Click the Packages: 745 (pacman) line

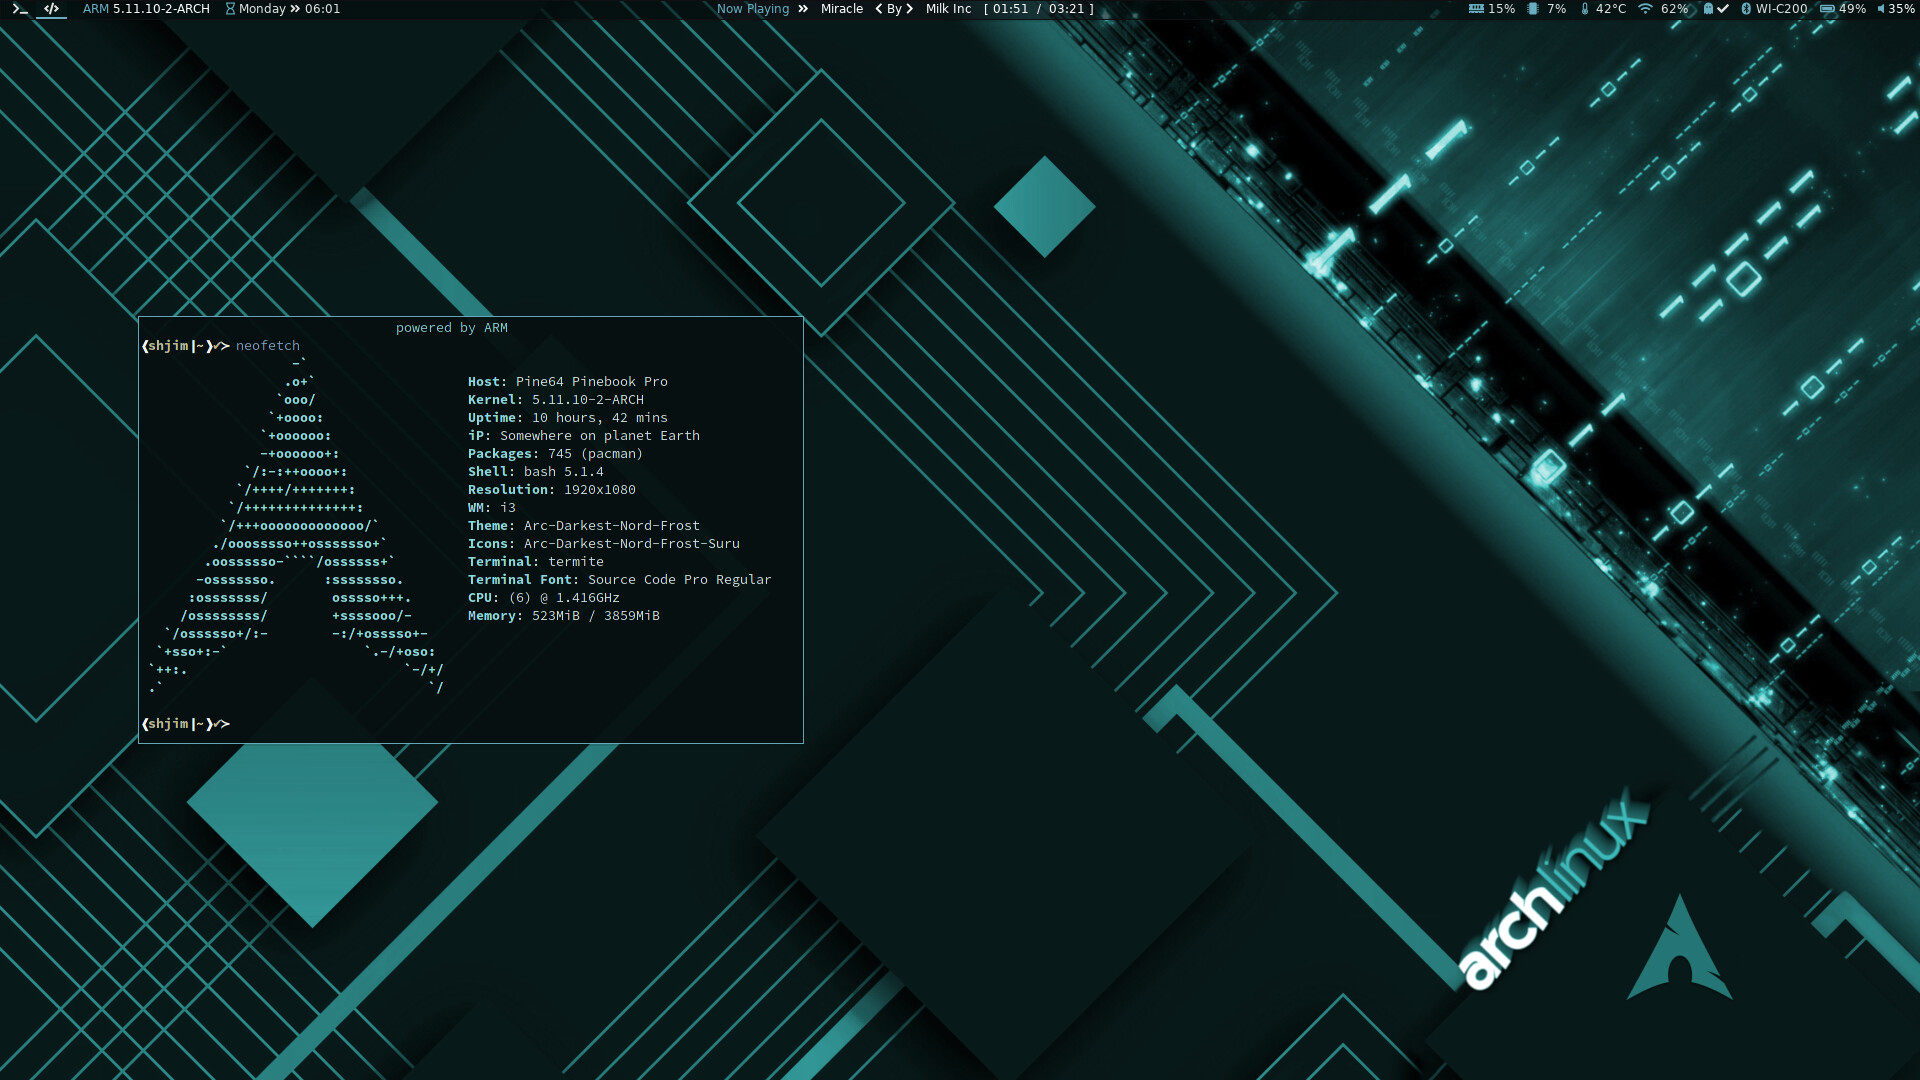[556, 454]
